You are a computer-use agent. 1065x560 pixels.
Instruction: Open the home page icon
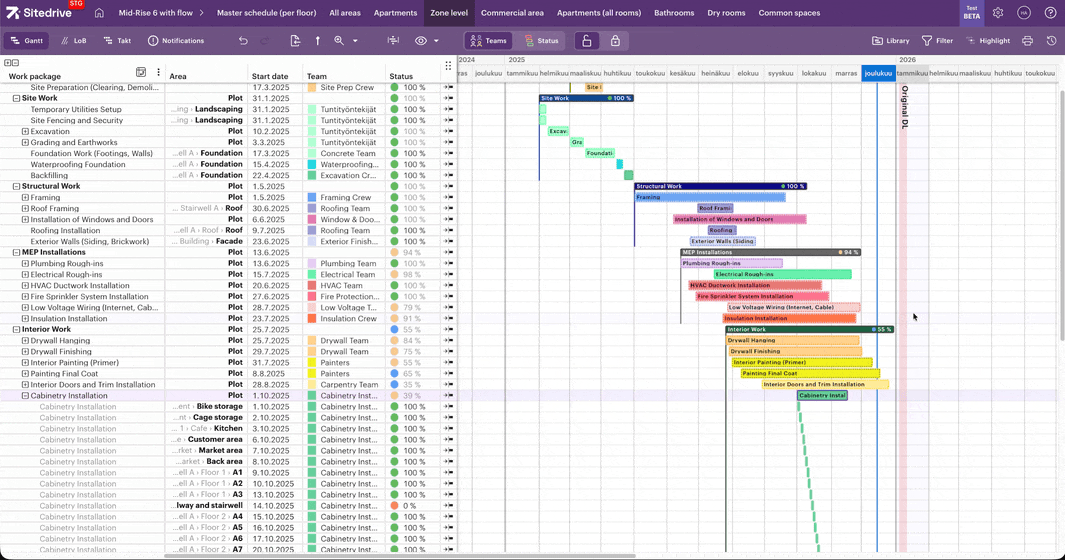(99, 13)
